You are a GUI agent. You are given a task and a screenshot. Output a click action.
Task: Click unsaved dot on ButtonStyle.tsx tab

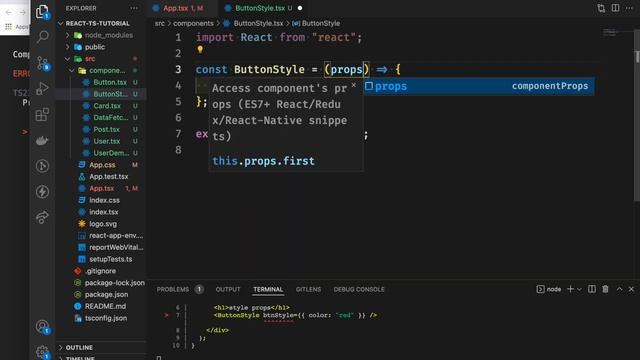[300, 8]
